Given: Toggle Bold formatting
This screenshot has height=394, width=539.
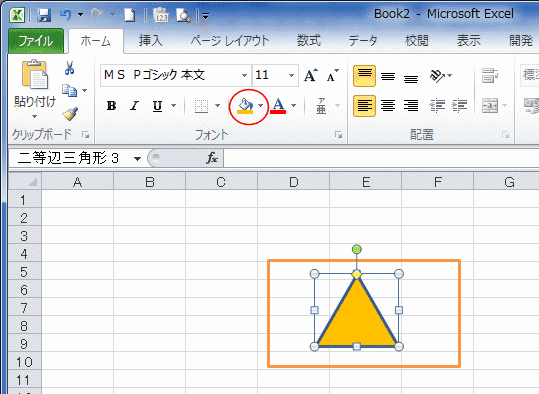Looking at the screenshot, I should (x=111, y=106).
